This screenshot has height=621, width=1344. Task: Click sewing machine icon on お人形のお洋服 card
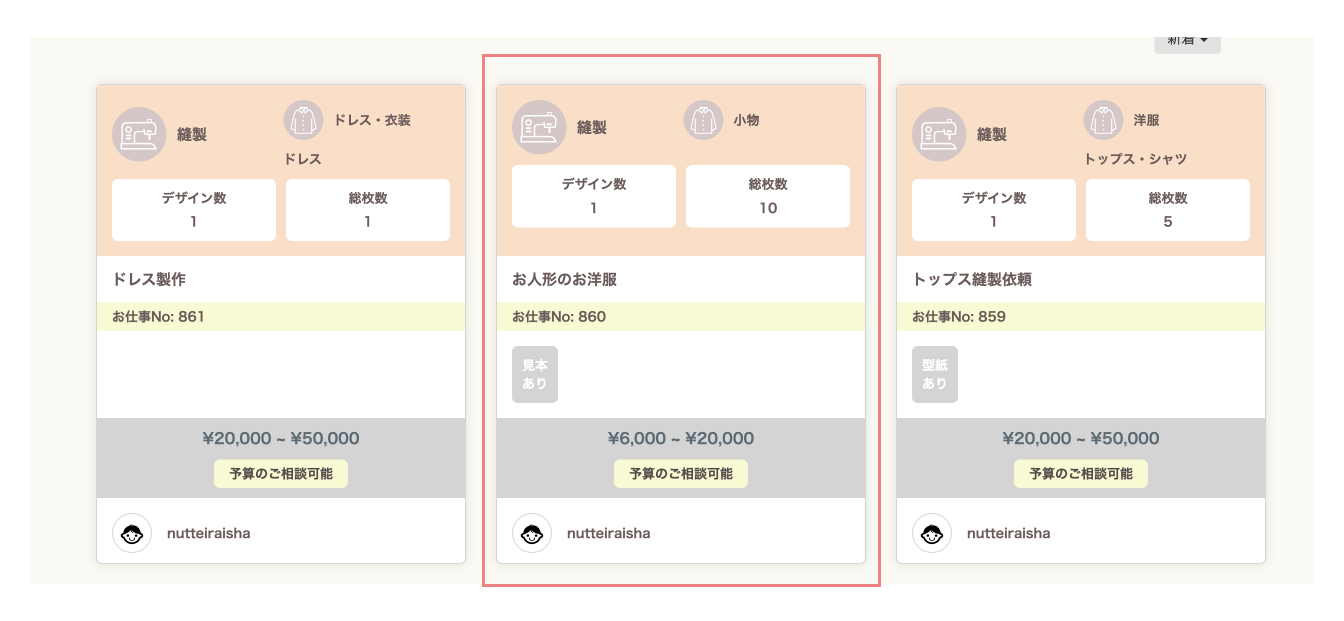pyautogui.click(x=539, y=127)
